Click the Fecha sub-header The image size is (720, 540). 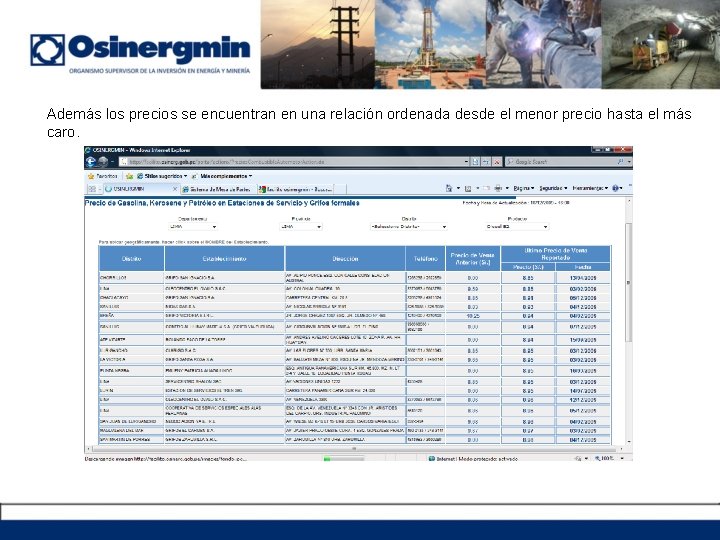[x=583, y=267]
